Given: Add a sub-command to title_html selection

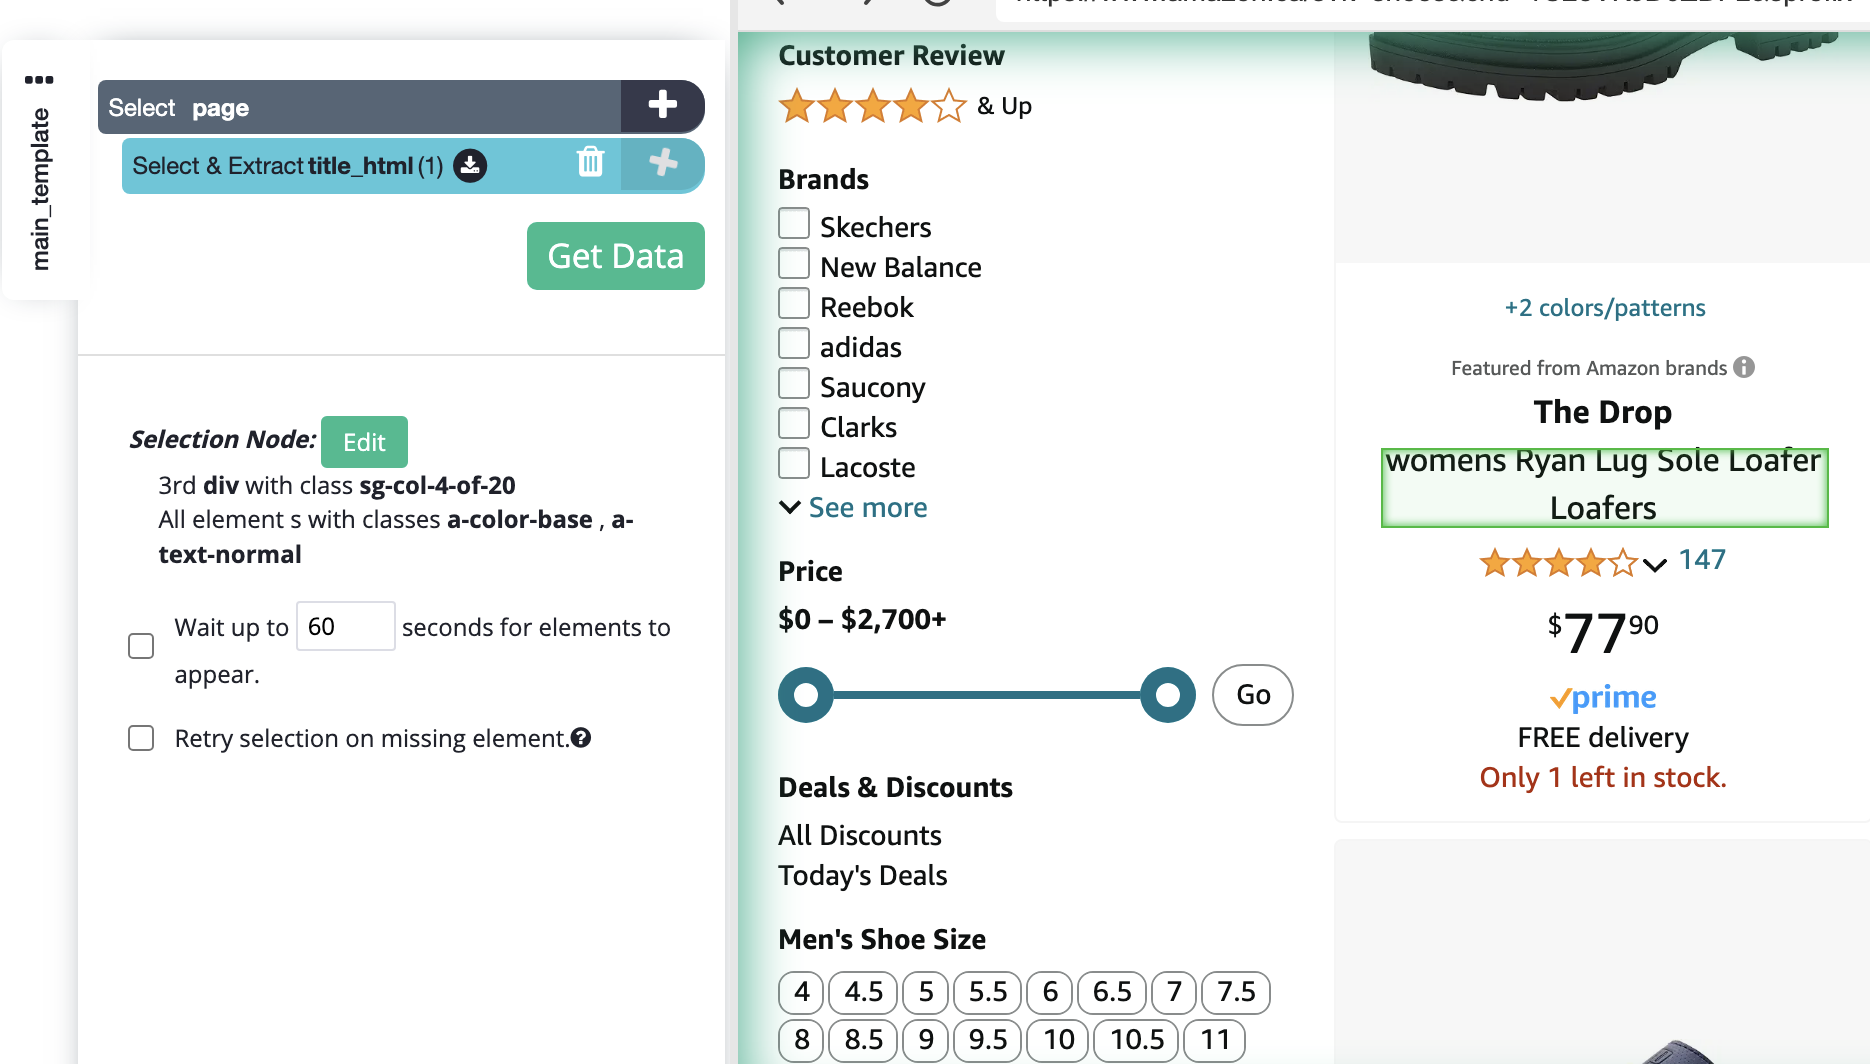Looking at the screenshot, I should (662, 164).
